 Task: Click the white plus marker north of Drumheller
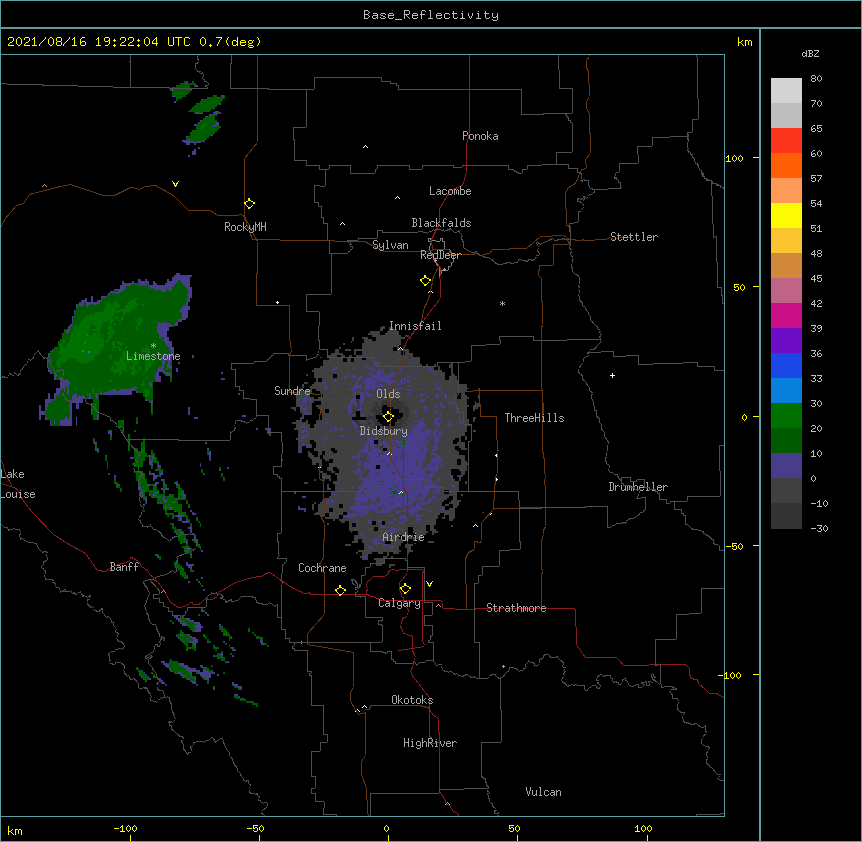click(612, 375)
